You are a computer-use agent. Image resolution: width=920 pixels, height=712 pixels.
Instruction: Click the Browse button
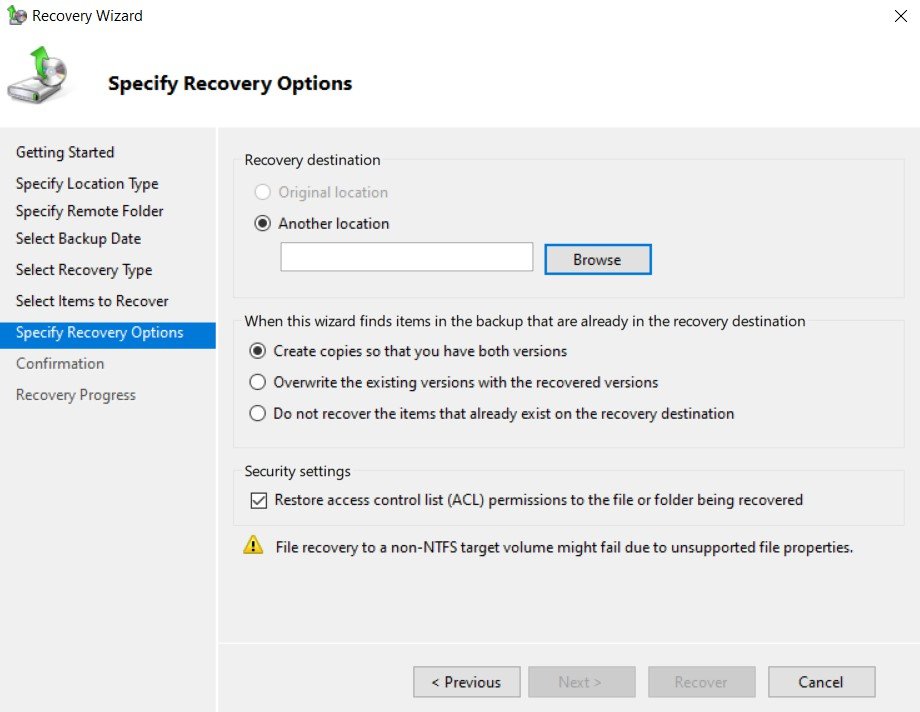[x=598, y=259]
